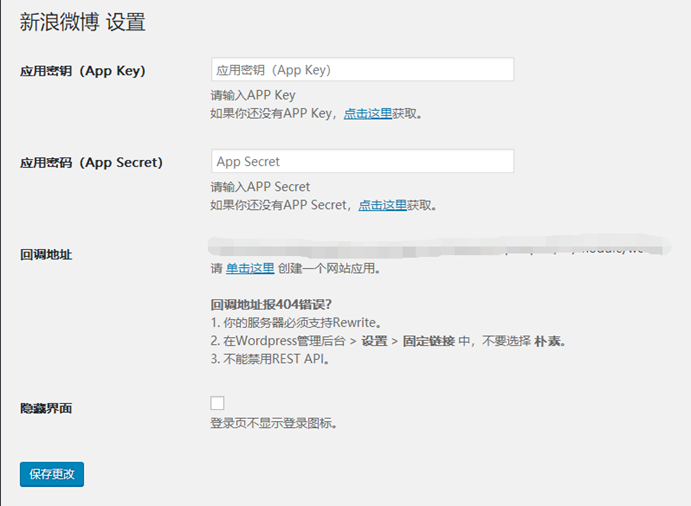Click the 保存更改 button
The height and width of the screenshot is (506, 691).
point(52,474)
